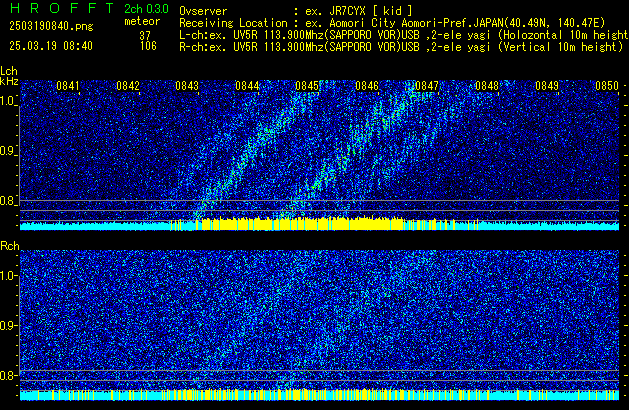Click the Lch 0.8 kHz axis label
The image size is (629, 410).
coord(8,201)
